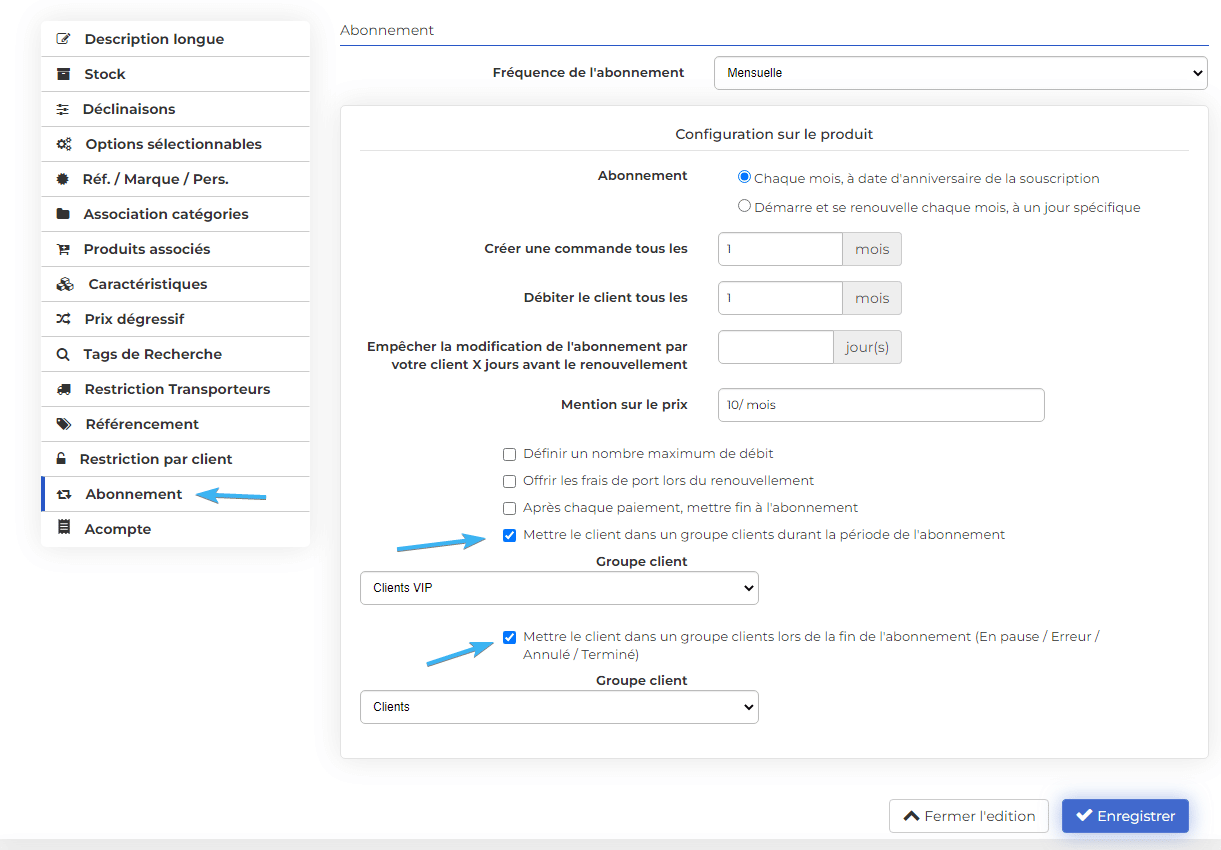Select the Prix dégressif entry

[x=176, y=319]
